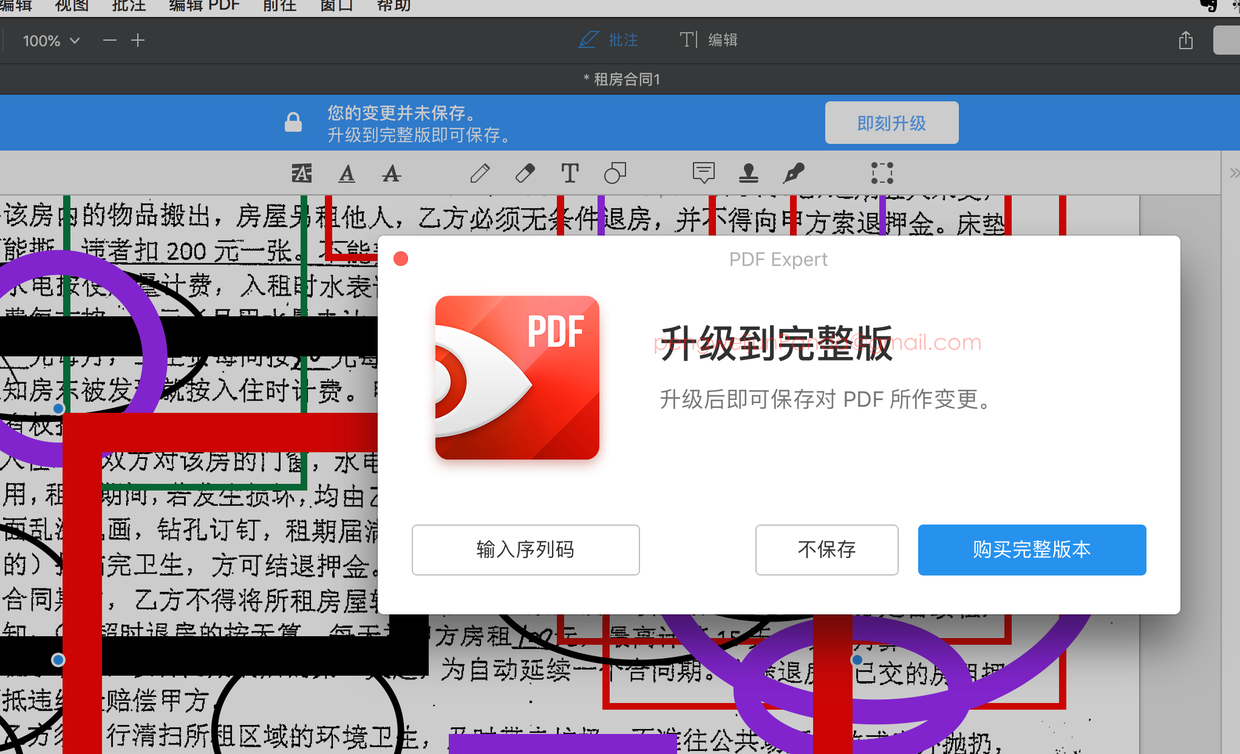
Task: Click the lock icon in blue banner
Action: coord(293,122)
